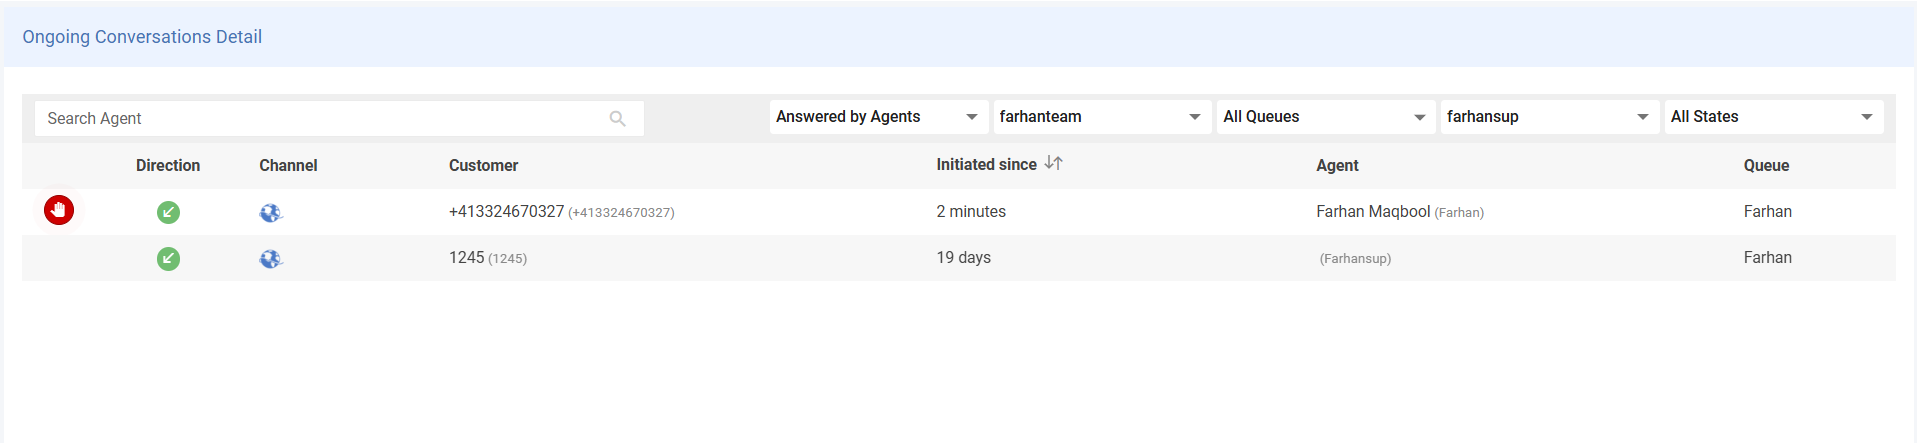Expand the farhanteam team dropdown
Image resolution: width=1917 pixels, height=443 pixels.
point(1100,117)
